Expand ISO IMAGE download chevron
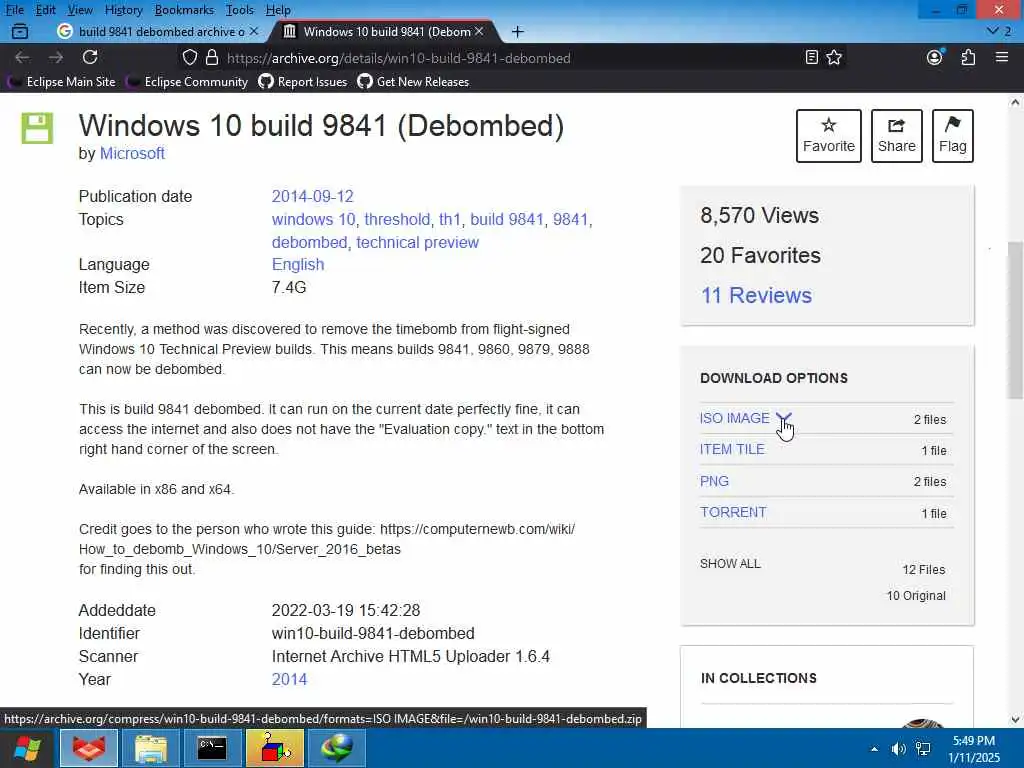Viewport: 1024px width, 768px height. [784, 418]
